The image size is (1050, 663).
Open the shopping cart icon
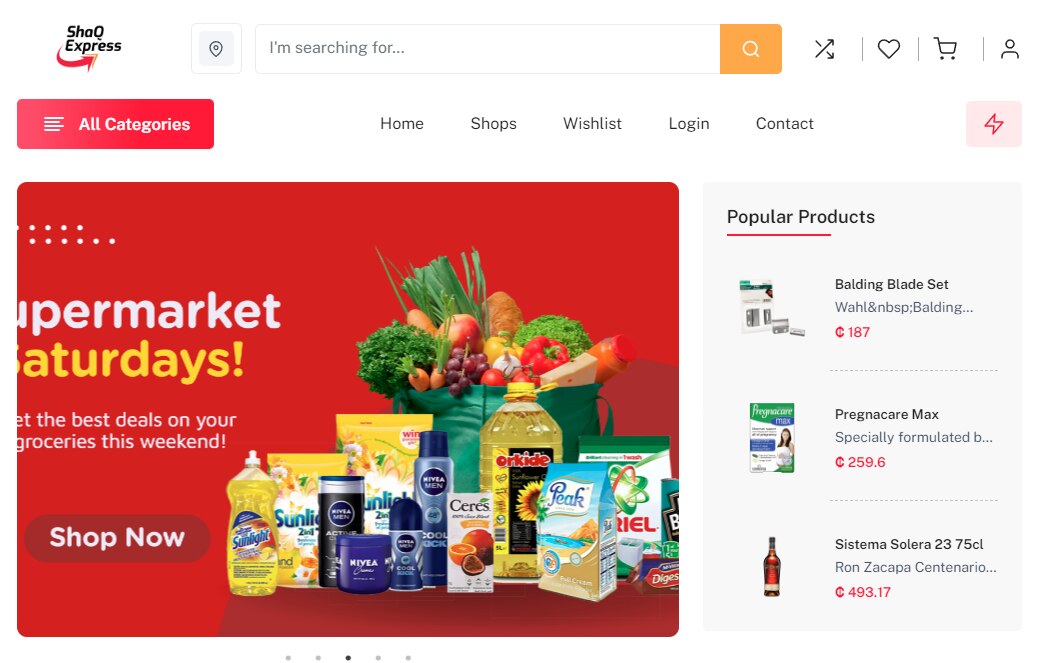tap(946, 49)
